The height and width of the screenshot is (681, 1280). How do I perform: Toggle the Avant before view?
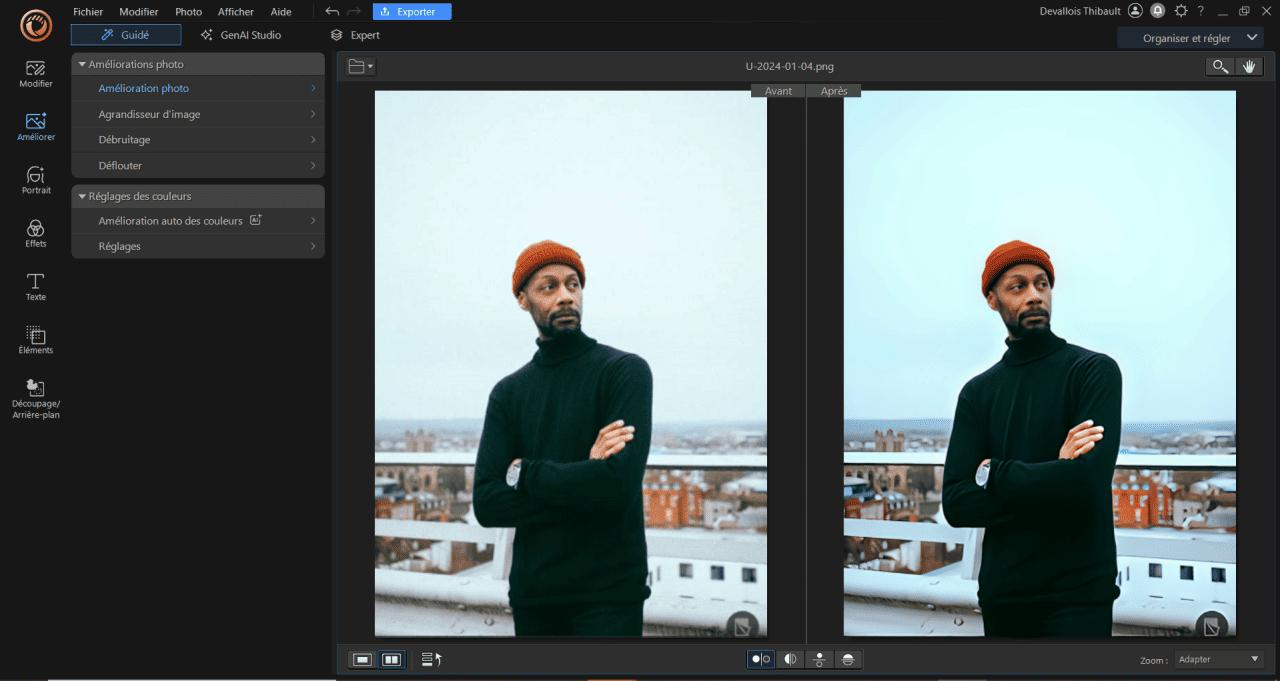[x=778, y=90]
